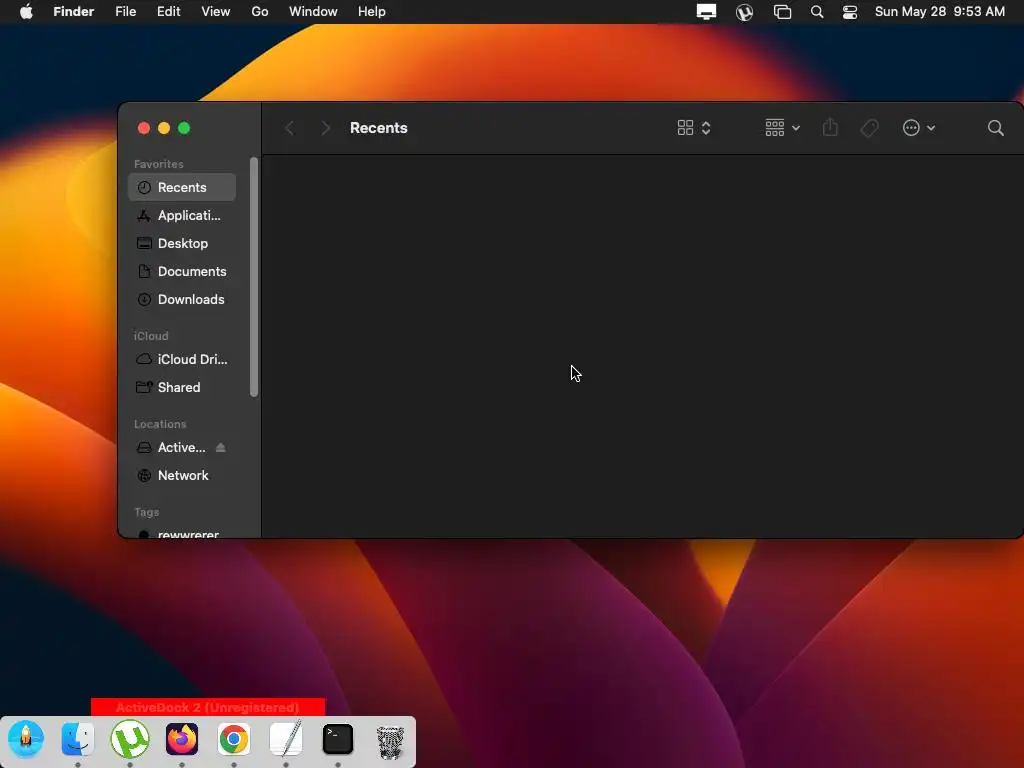
Task: Open the Edit menu
Action: pyautogui.click(x=168, y=11)
